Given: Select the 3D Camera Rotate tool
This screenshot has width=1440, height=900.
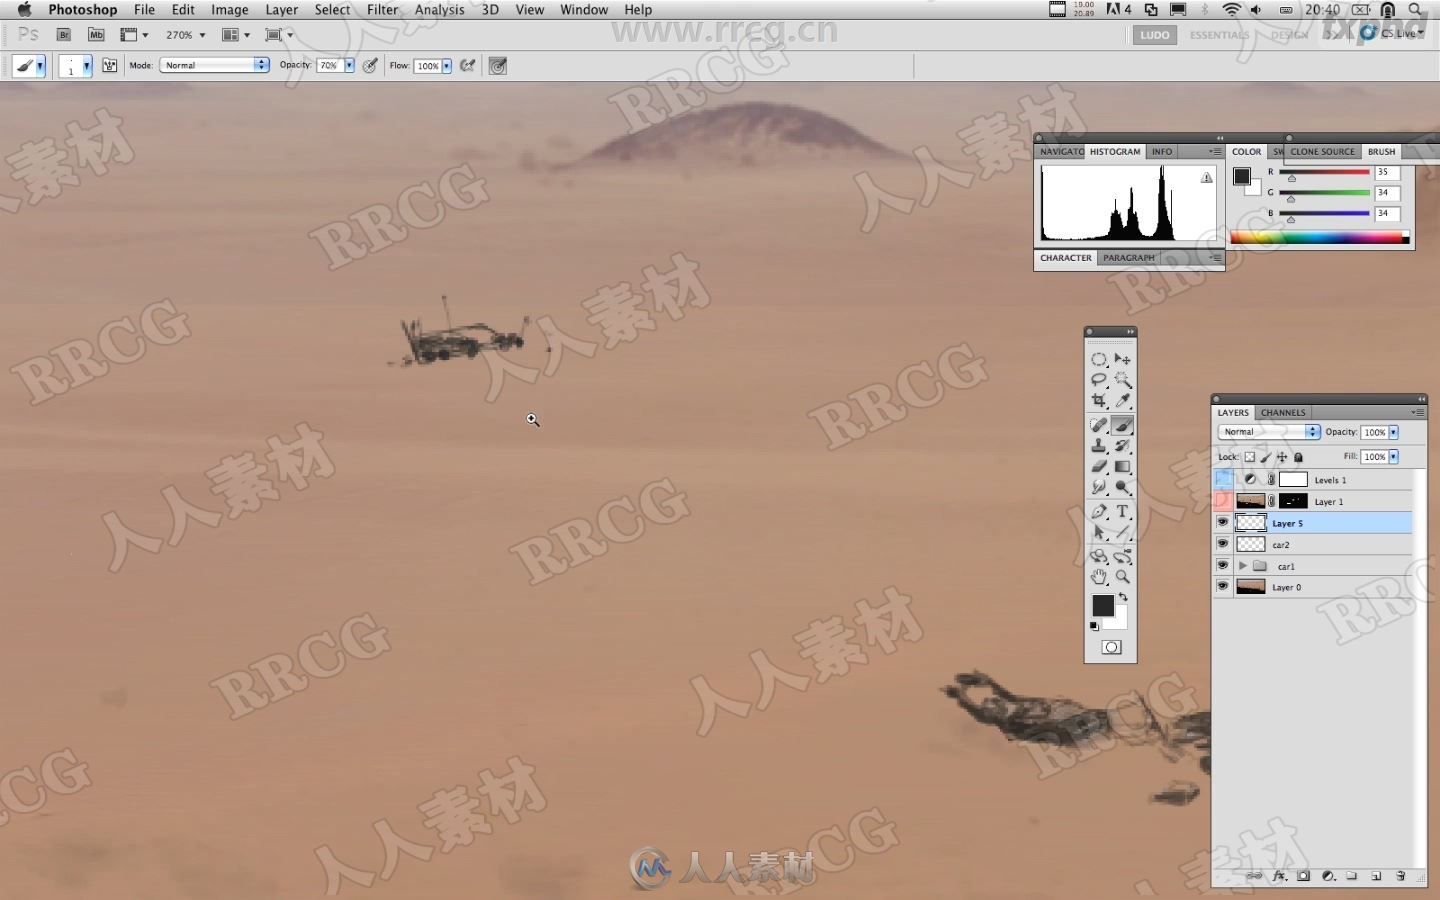Looking at the screenshot, I should pos(1123,557).
